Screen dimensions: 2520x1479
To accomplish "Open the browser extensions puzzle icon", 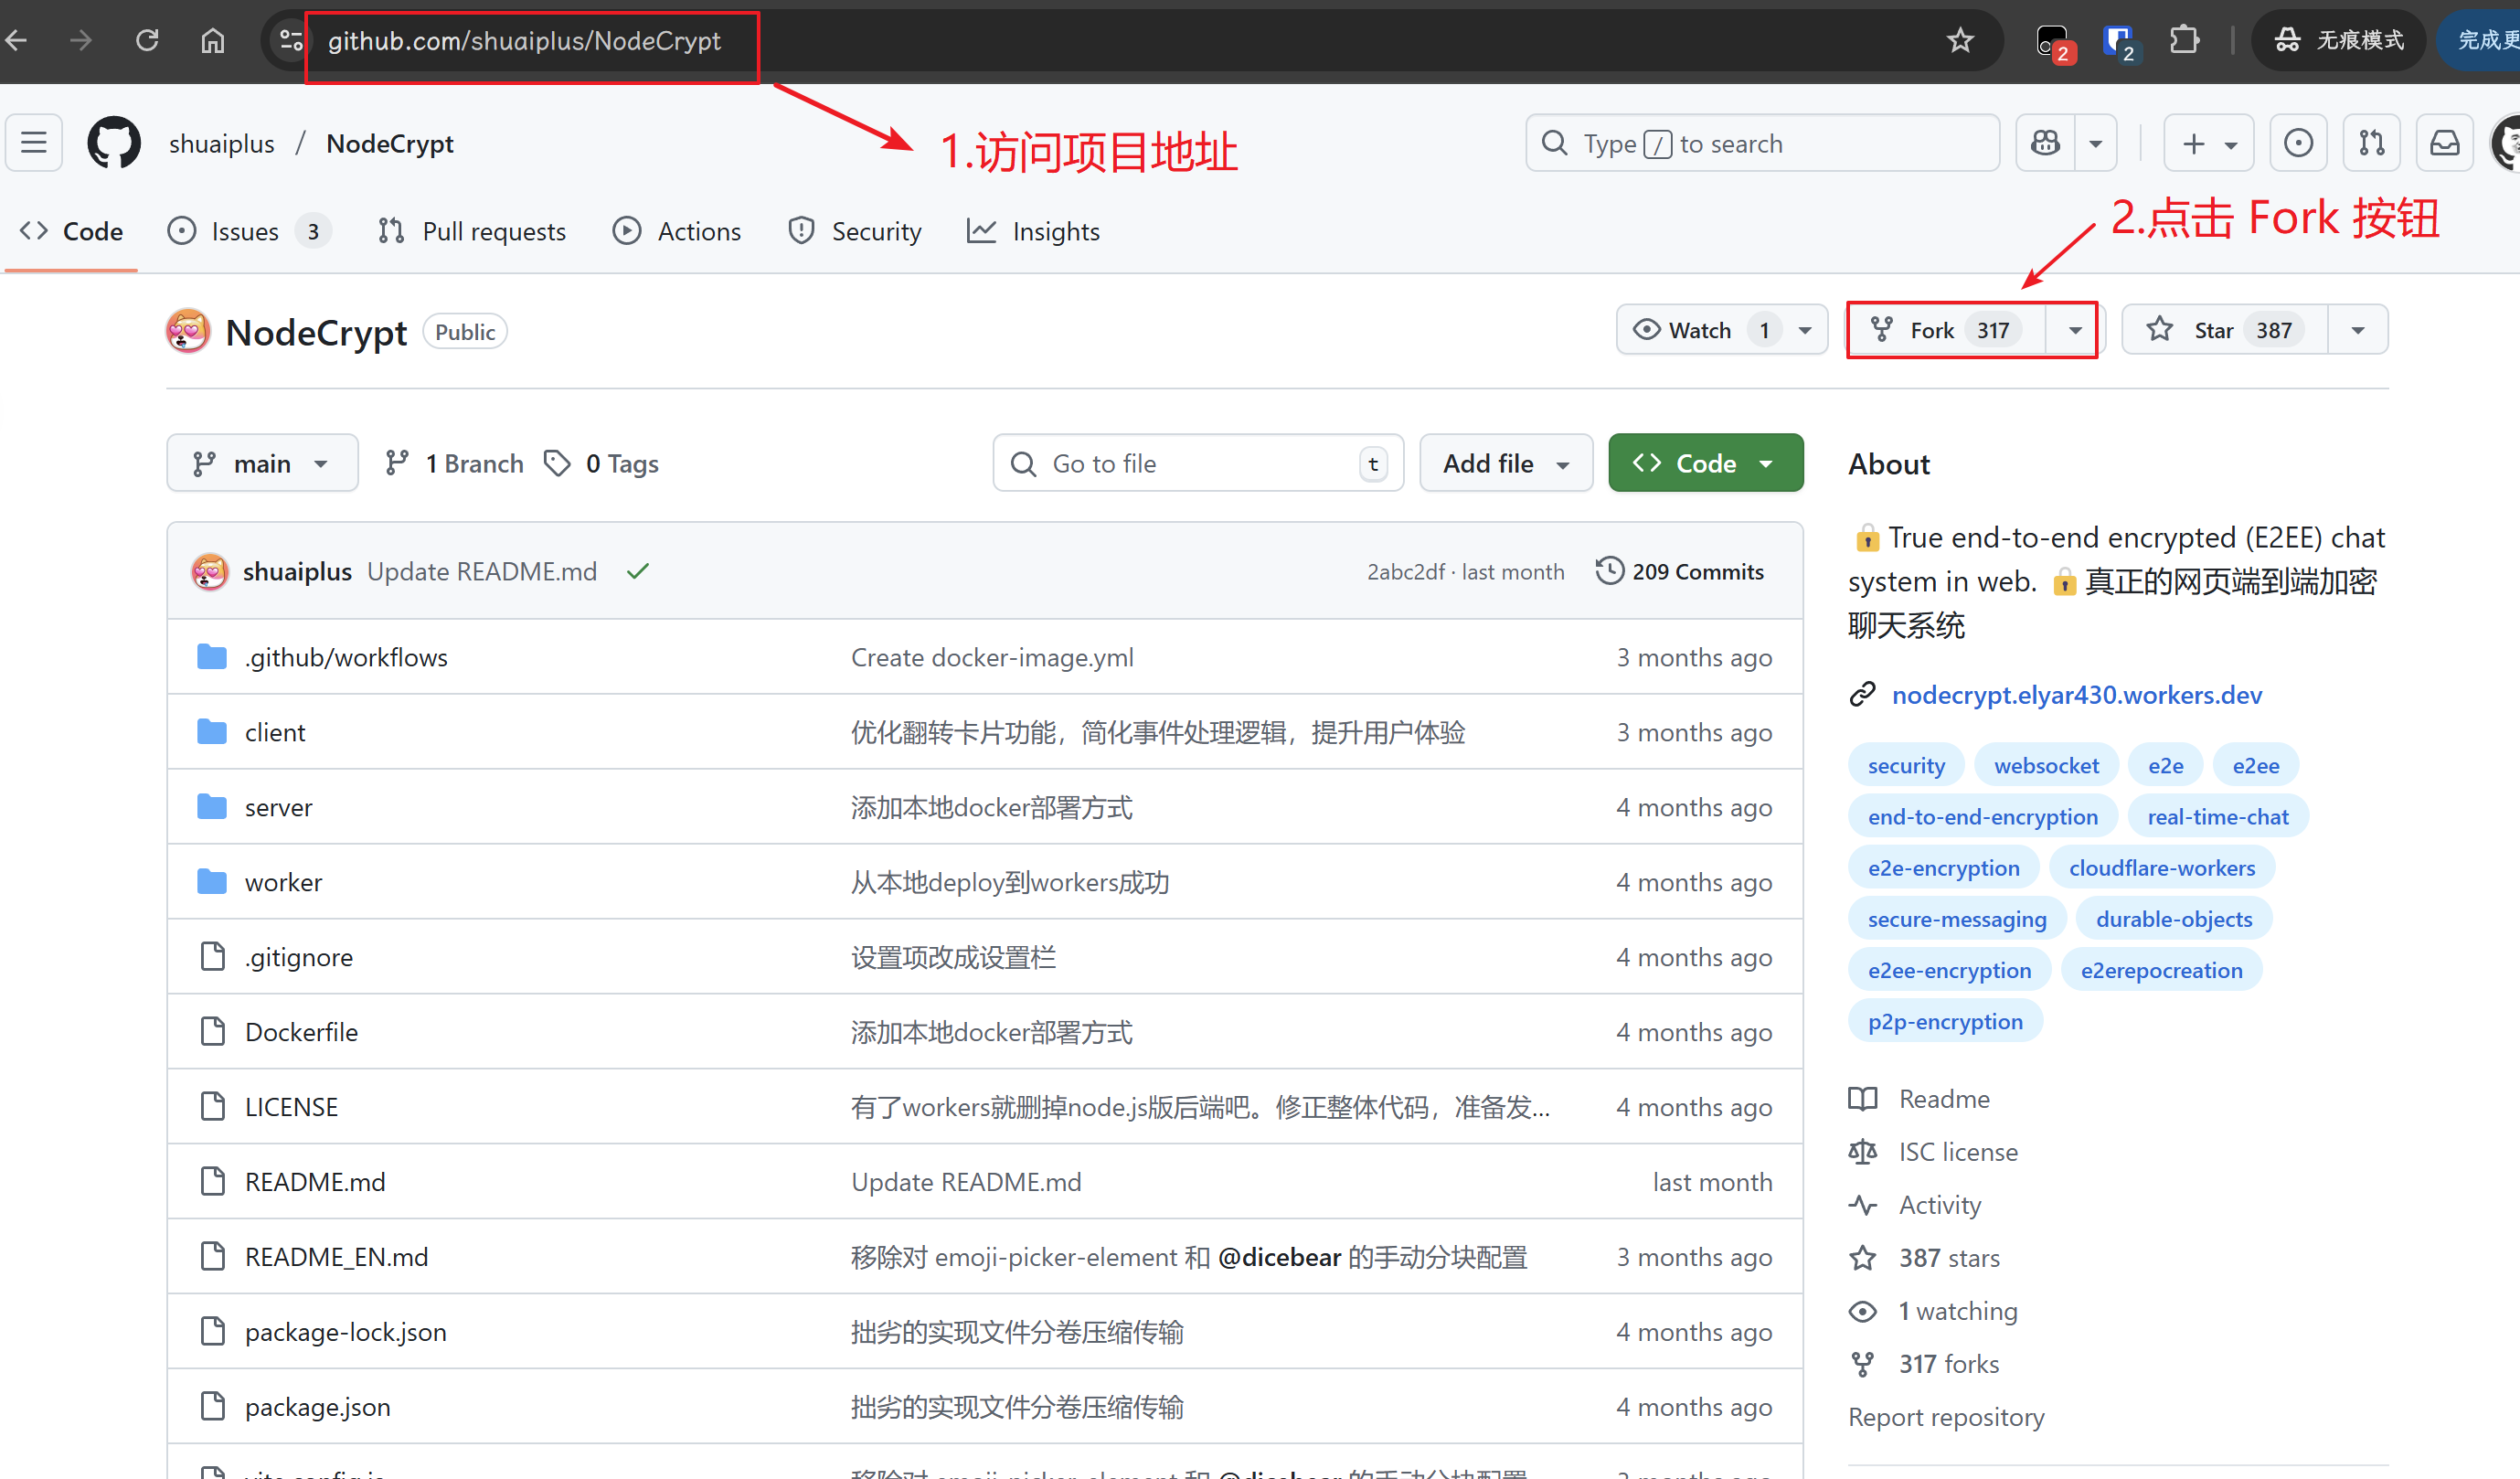I will click(x=2184, y=40).
